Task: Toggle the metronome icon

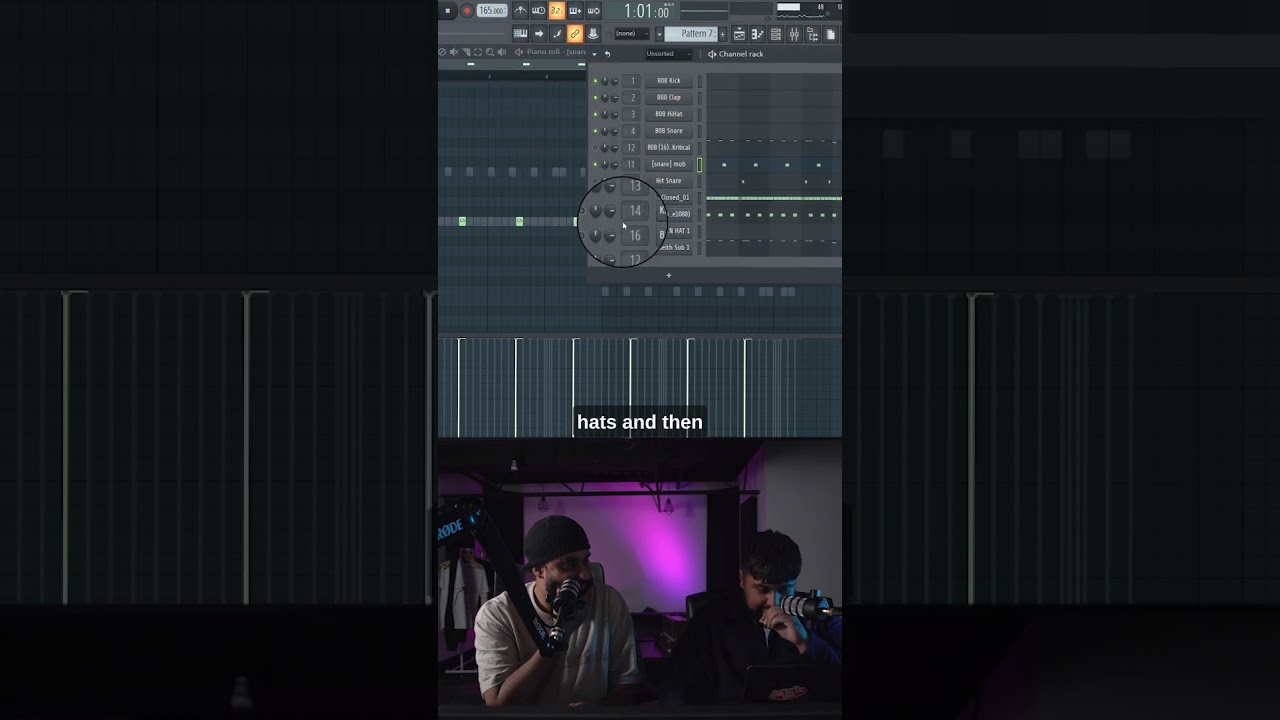Action: (520, 11)
